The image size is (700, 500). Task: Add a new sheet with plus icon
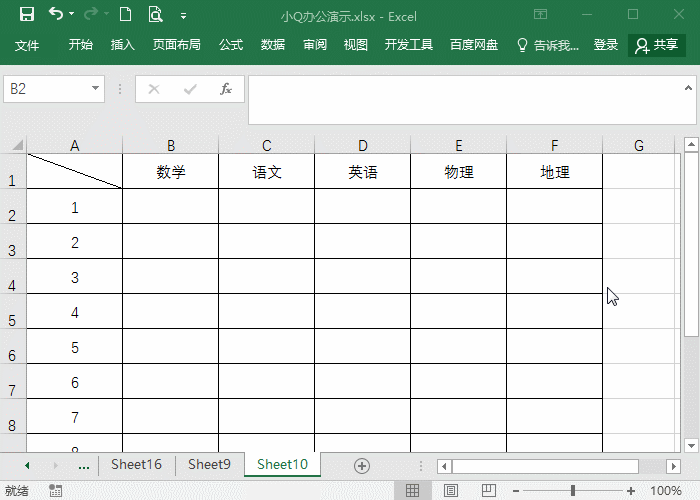click(362, 466)
